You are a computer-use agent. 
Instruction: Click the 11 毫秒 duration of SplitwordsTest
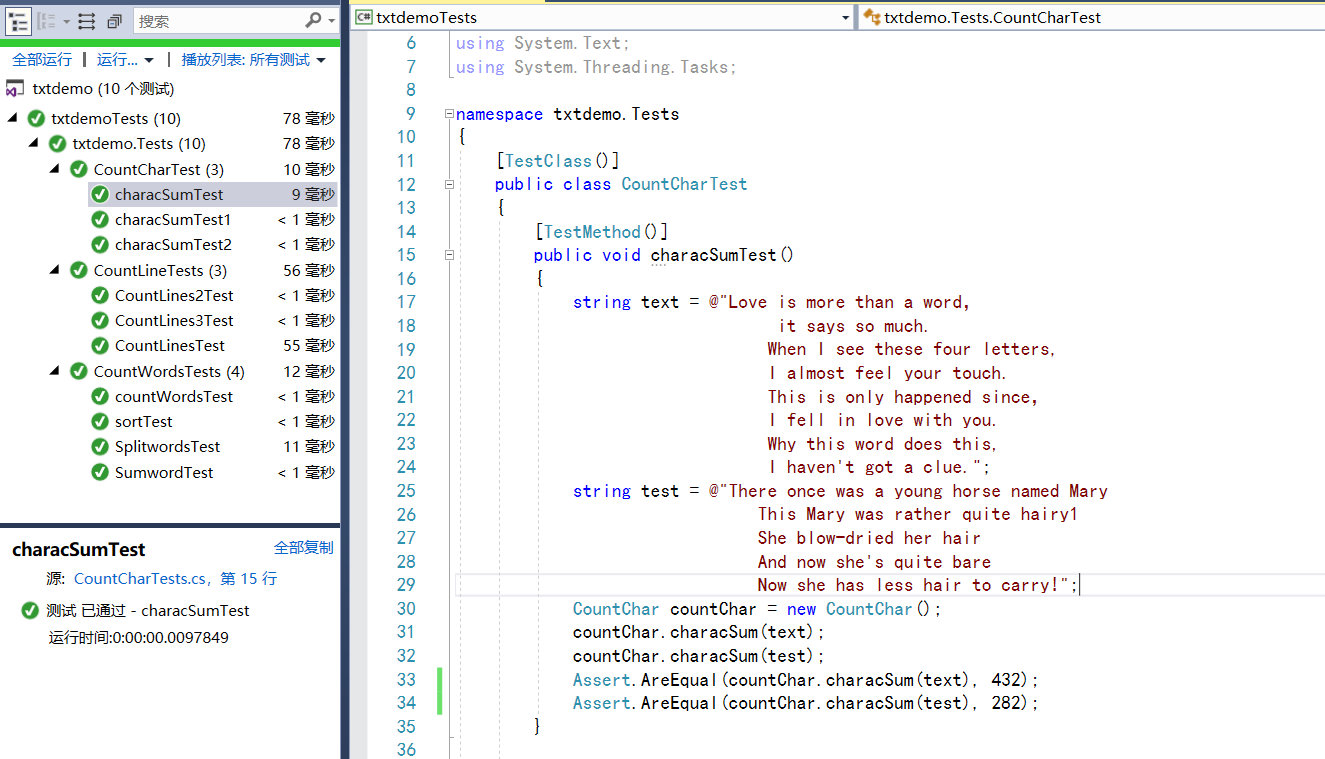309,447
